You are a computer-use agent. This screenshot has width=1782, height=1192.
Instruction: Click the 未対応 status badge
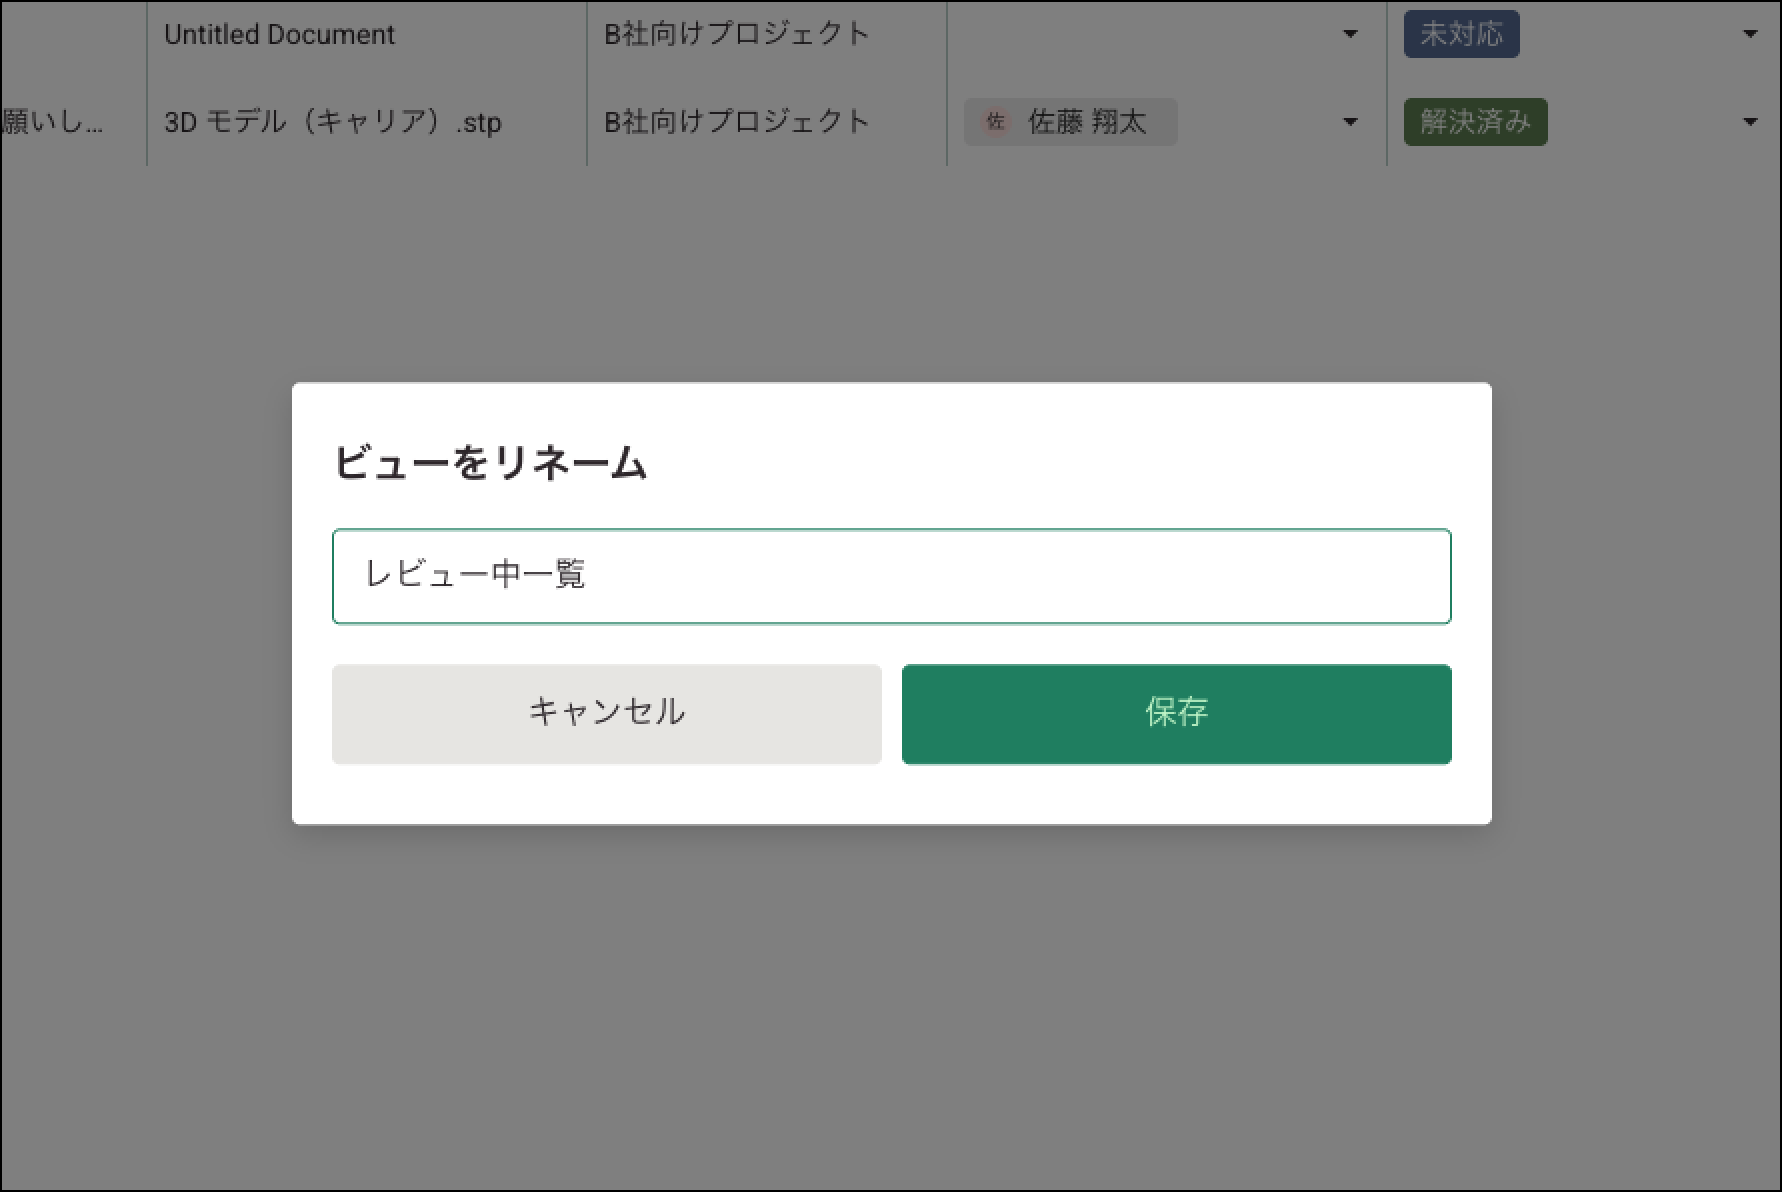coord(1461,35)
